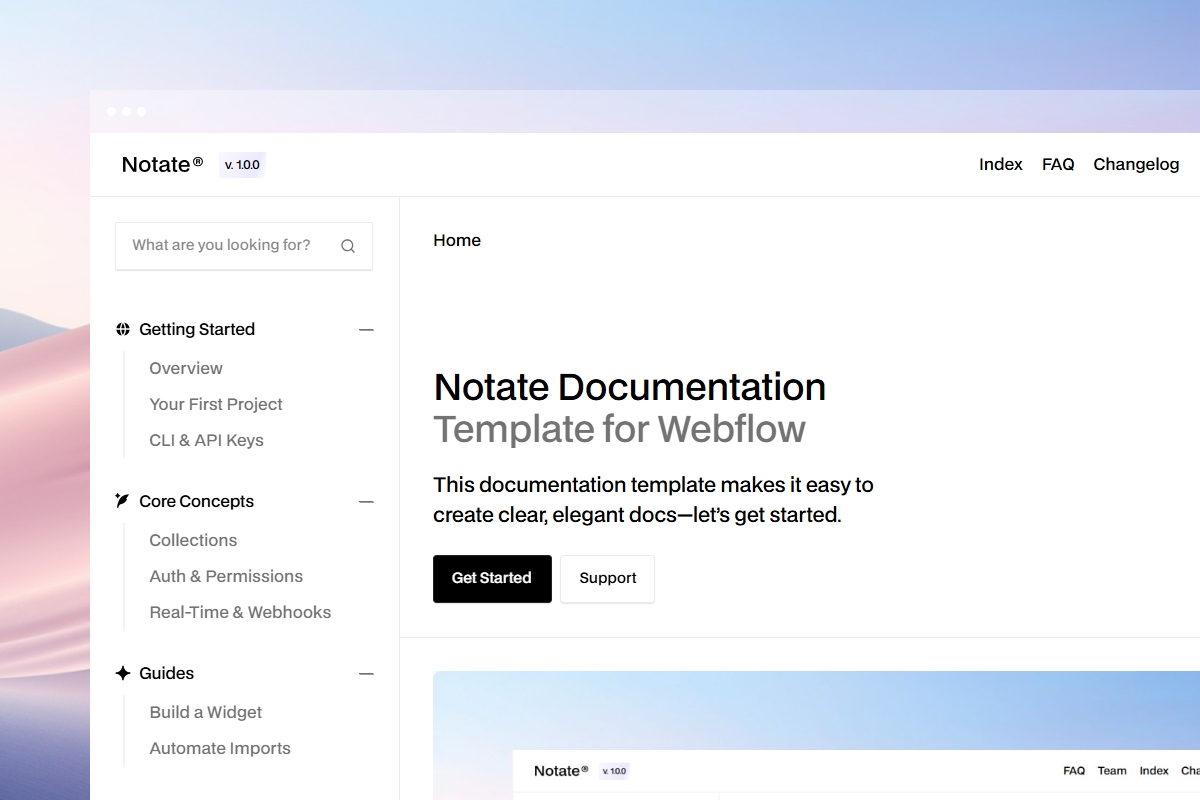The image size is (1200, 800).
Task: Click the Home breadcrumb
Action: [x=457, y=240]
